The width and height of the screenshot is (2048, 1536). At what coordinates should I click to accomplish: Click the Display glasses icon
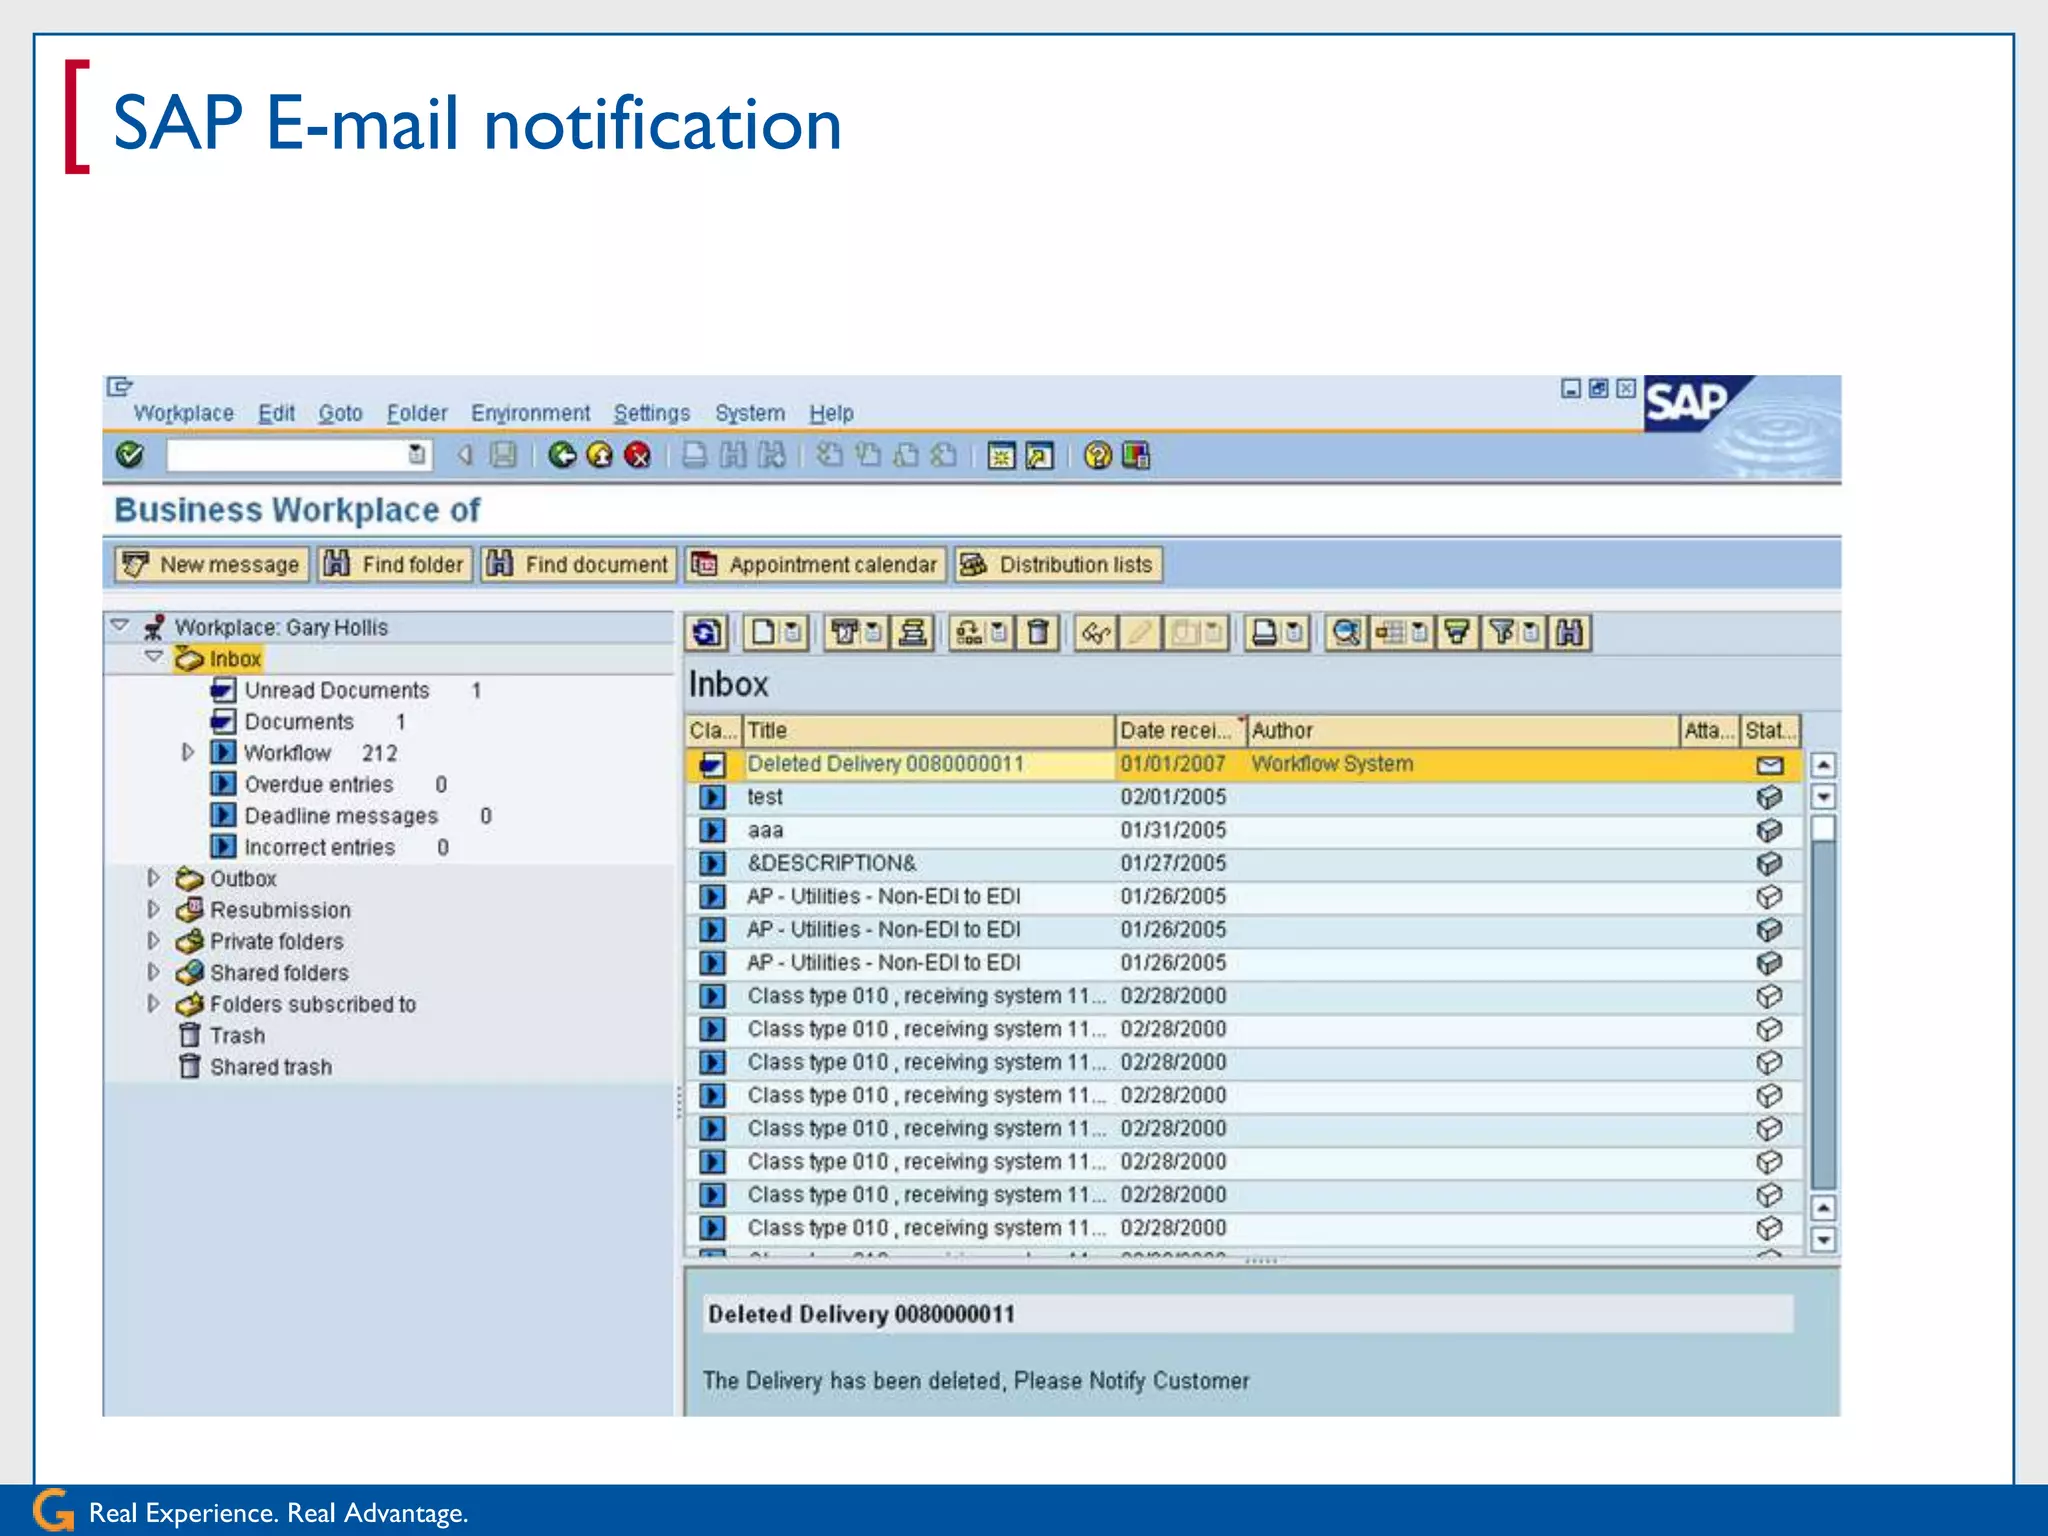coord(1097,633)
